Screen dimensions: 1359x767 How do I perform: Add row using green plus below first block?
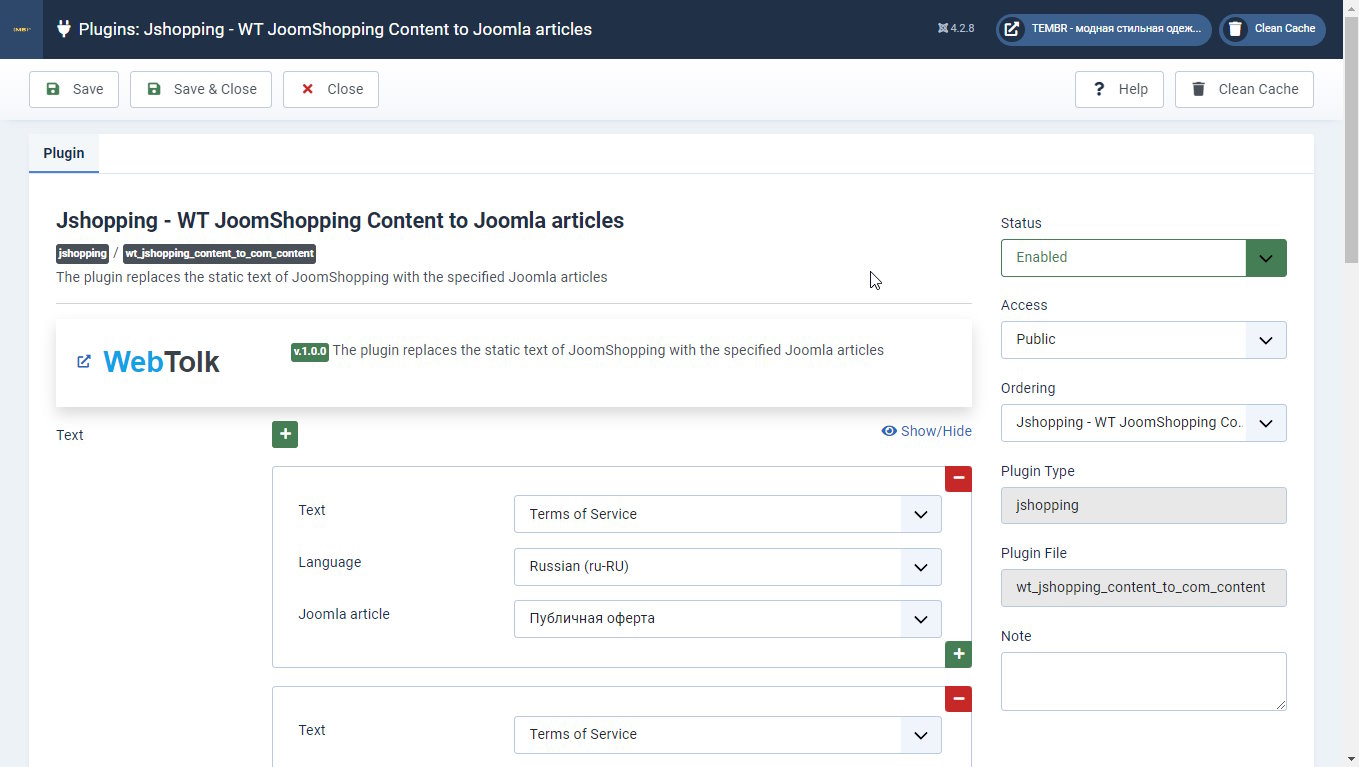click(958, 654)
